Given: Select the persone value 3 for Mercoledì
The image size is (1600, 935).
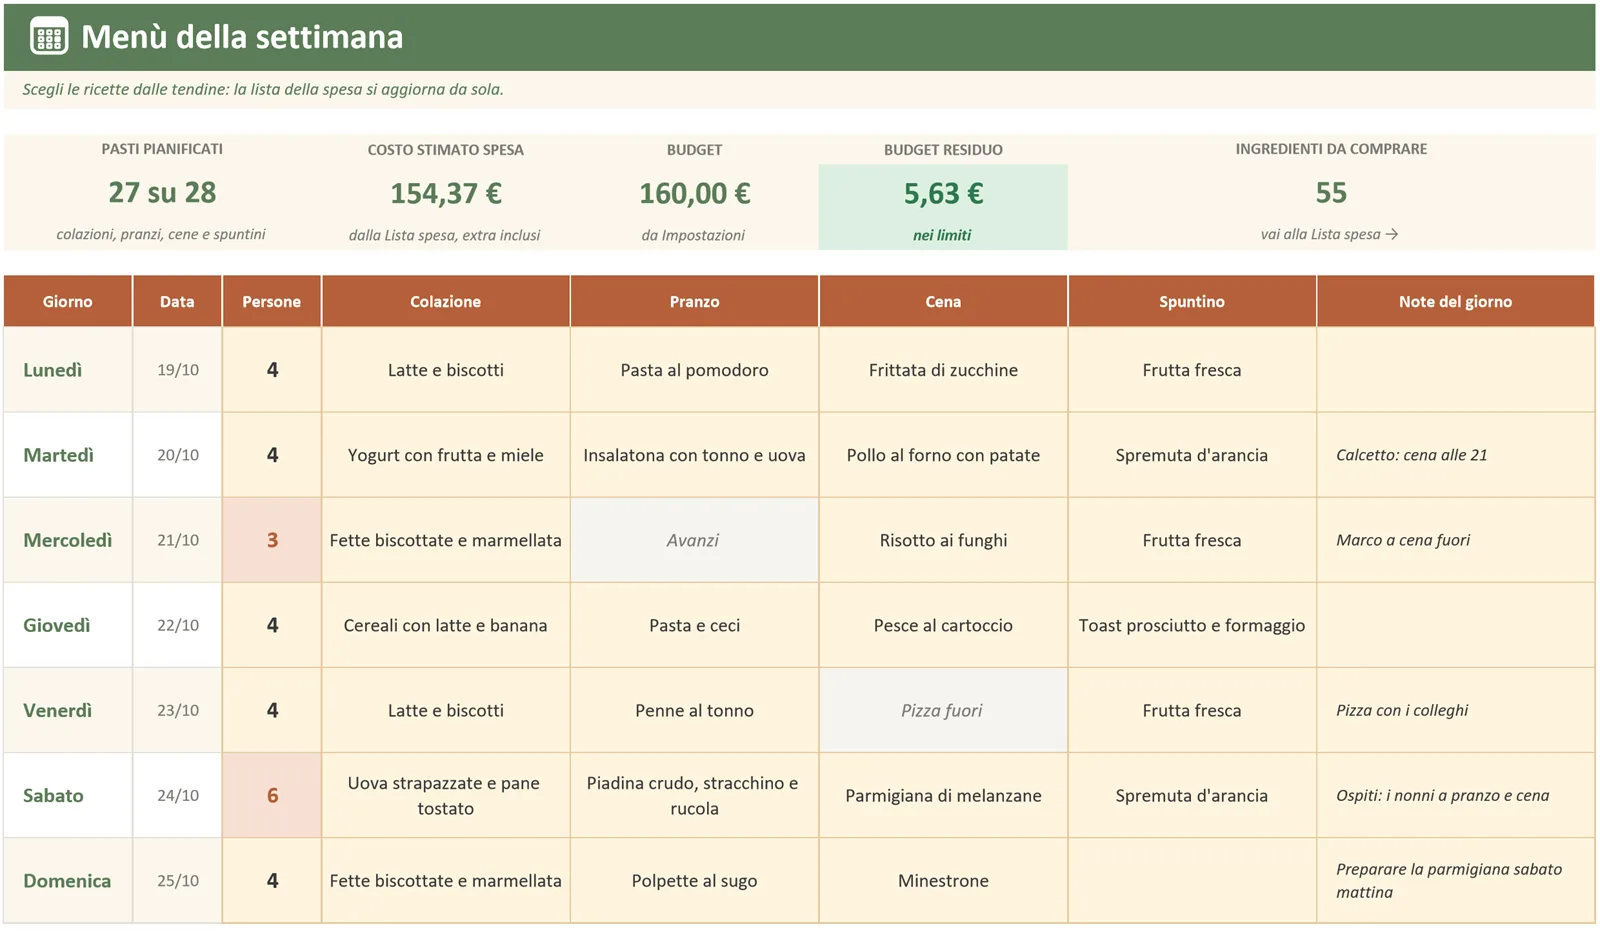Looking at the screenshot, I should pos(272,540).
